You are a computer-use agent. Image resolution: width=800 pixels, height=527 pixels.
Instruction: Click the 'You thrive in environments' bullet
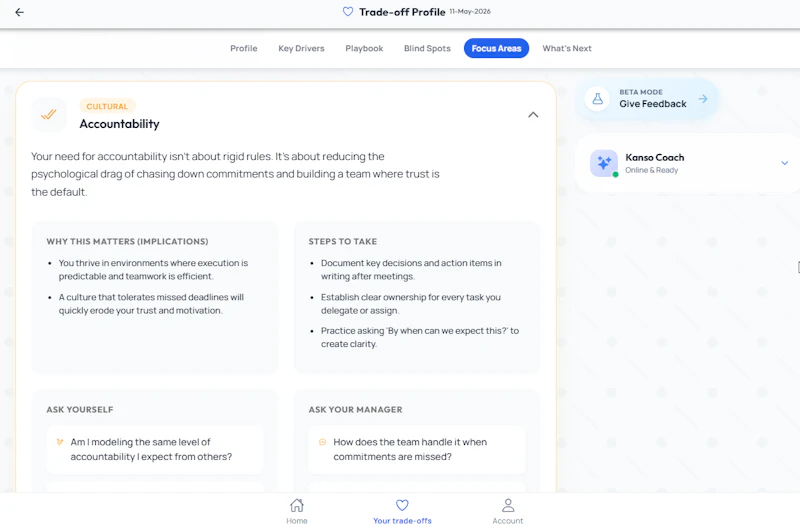click(154, 269)
